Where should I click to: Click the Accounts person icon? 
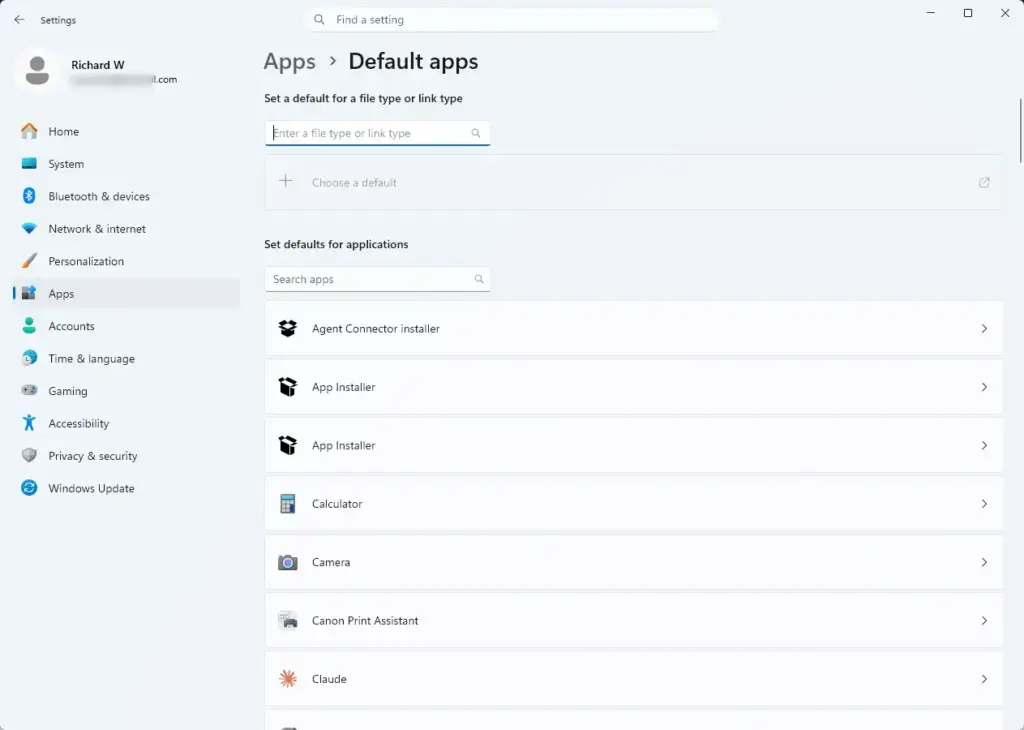[x=29, y=325]
